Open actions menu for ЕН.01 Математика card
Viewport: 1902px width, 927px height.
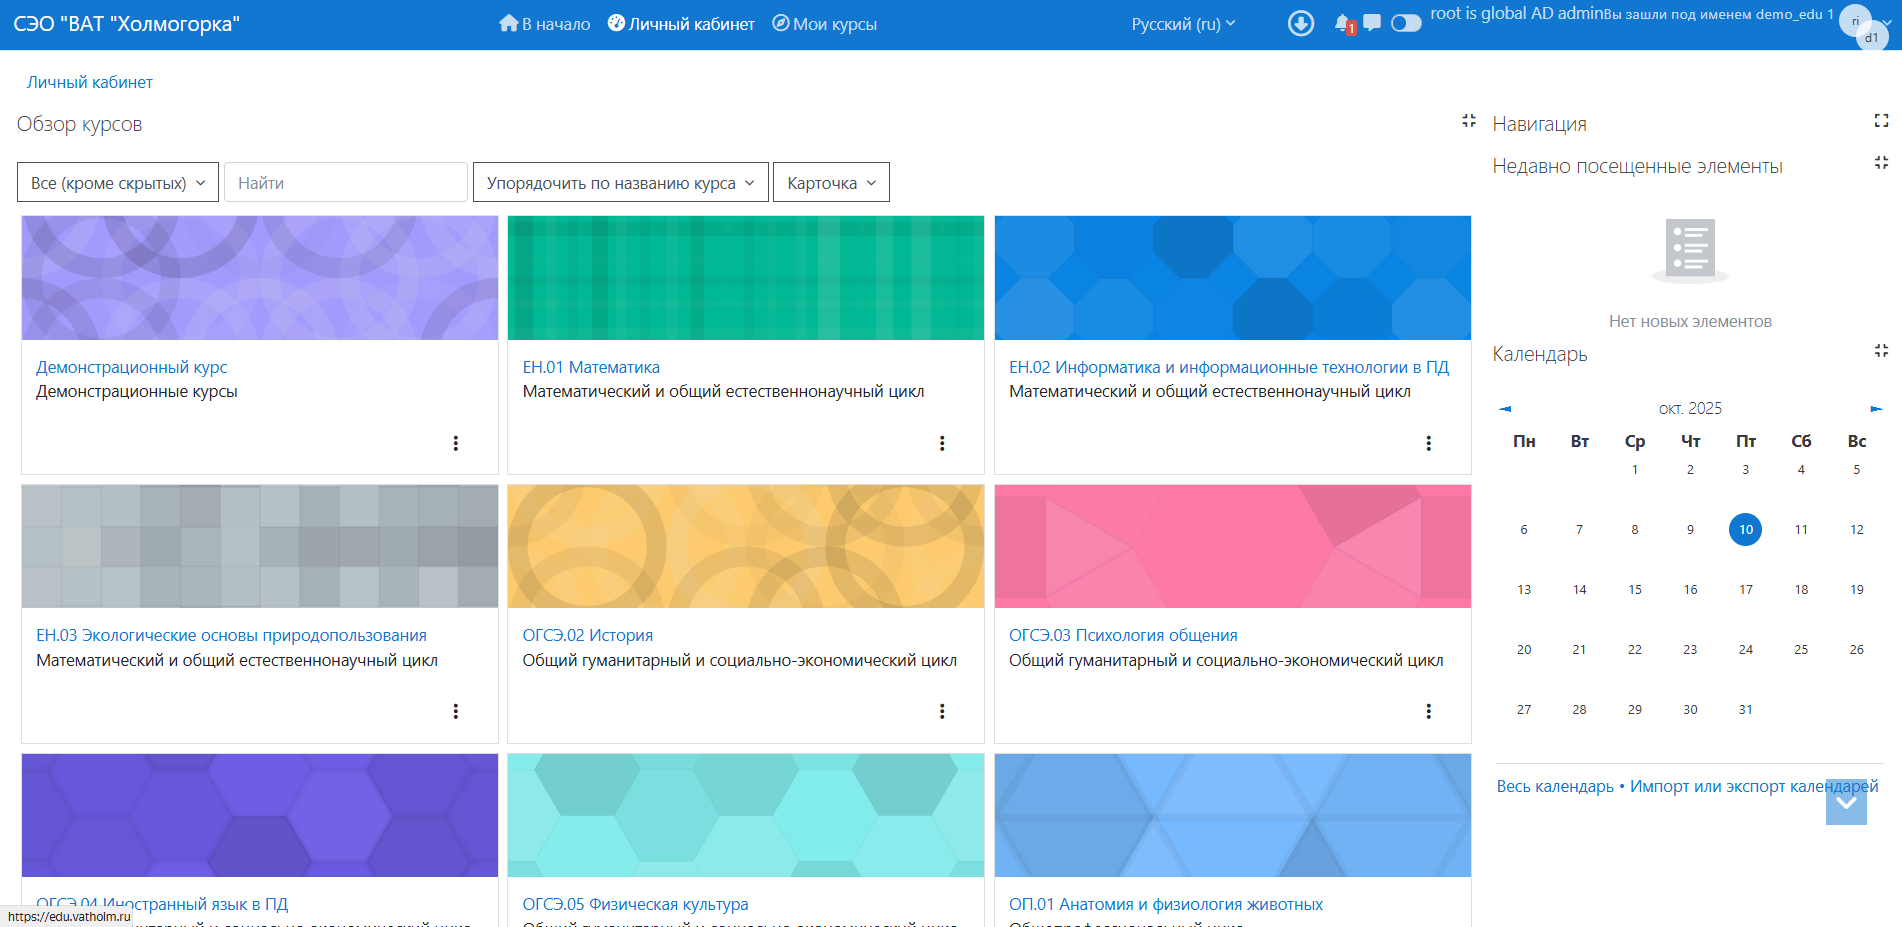click(941, 443)
